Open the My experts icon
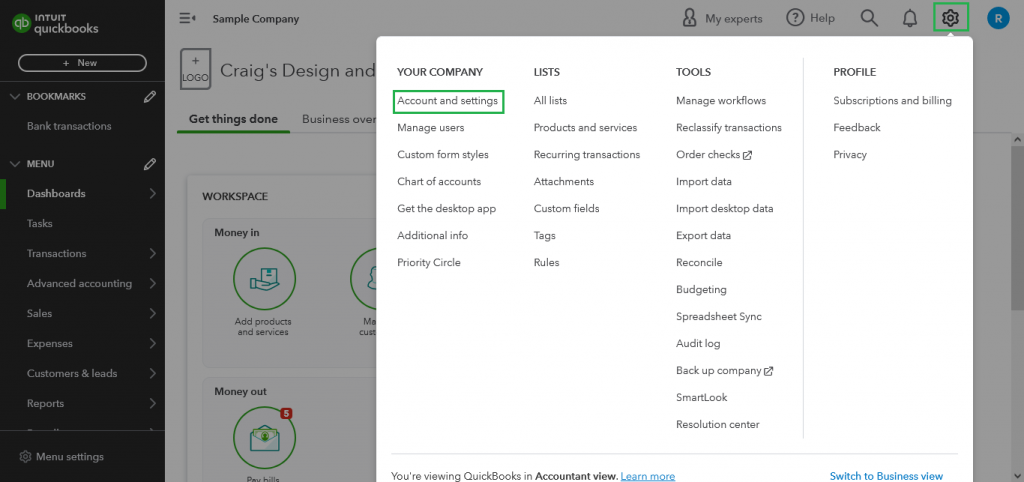This screenshot has width=1024, height=482. [689, 18]
